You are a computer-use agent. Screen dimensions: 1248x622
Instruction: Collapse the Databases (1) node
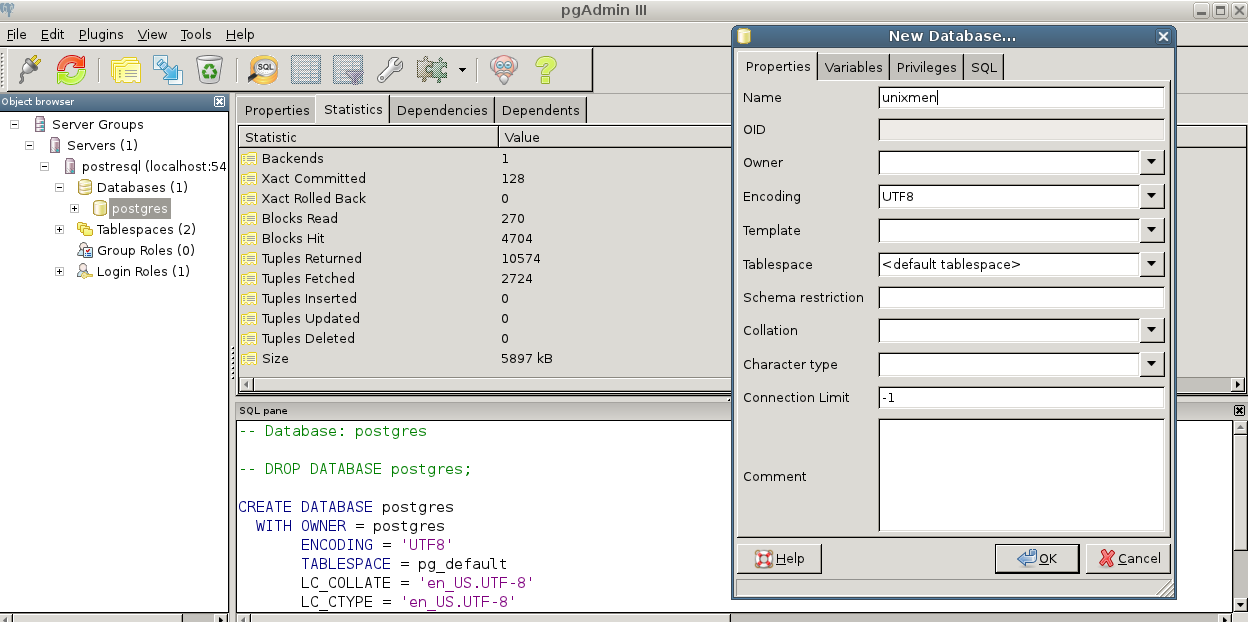coord(60,187)
